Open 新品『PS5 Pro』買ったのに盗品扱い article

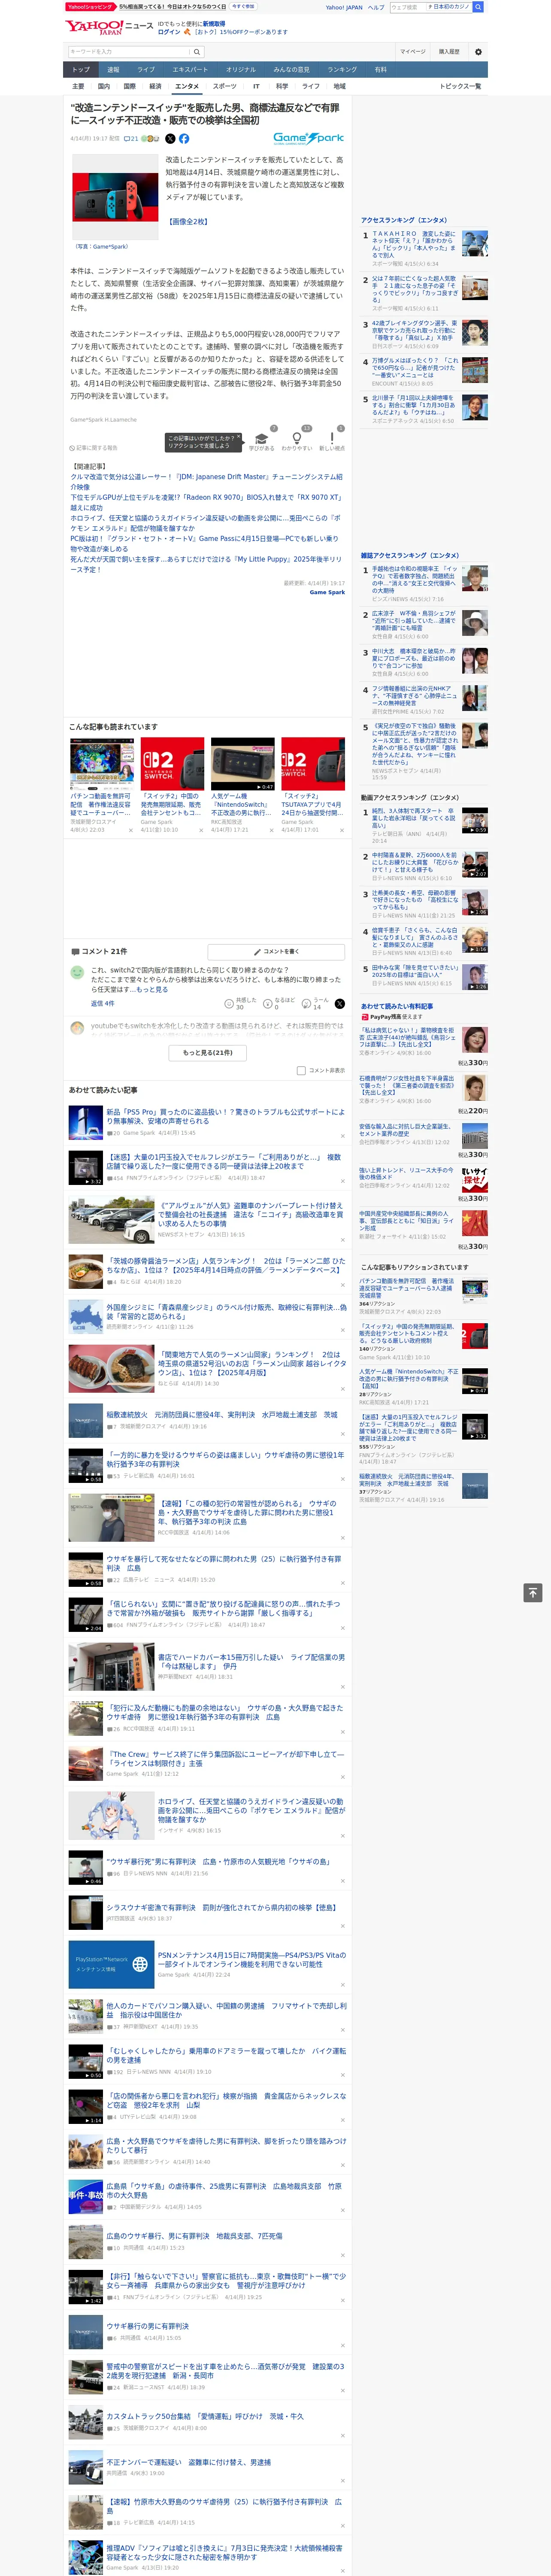[226, 1116]
